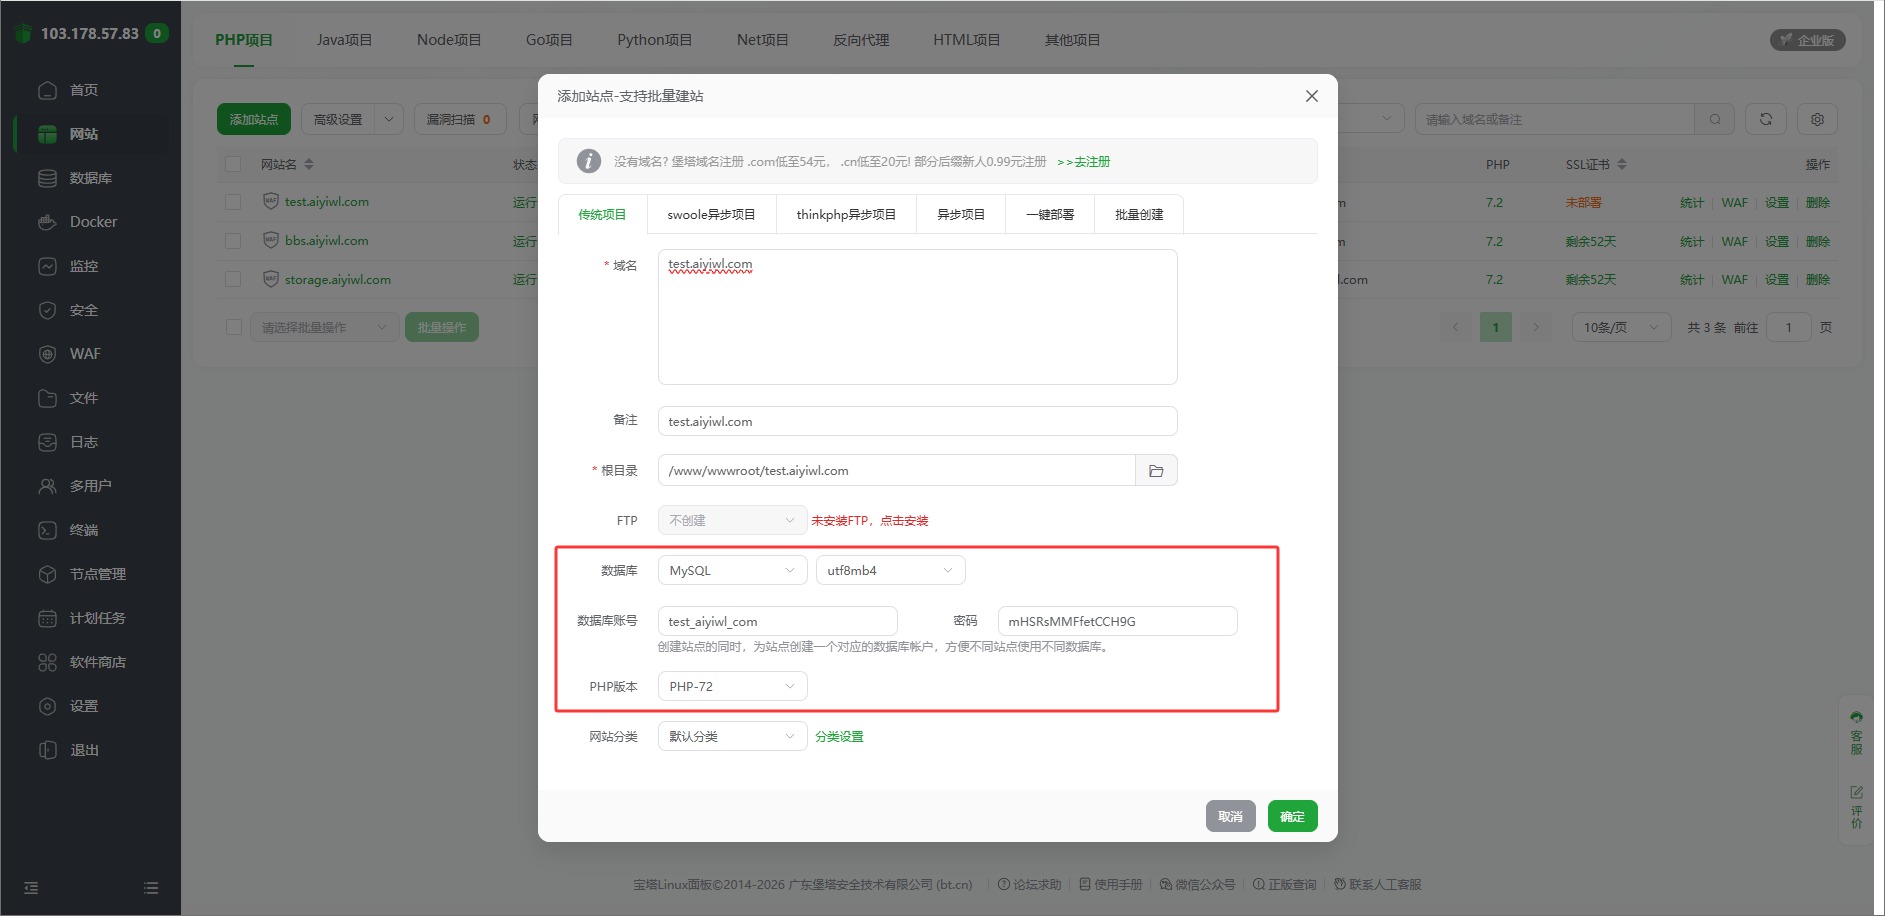The height and width of the screenshot is (916, 1885).
Task: Switch to the 批量创建 tab
Action: tap(1139, 215)
